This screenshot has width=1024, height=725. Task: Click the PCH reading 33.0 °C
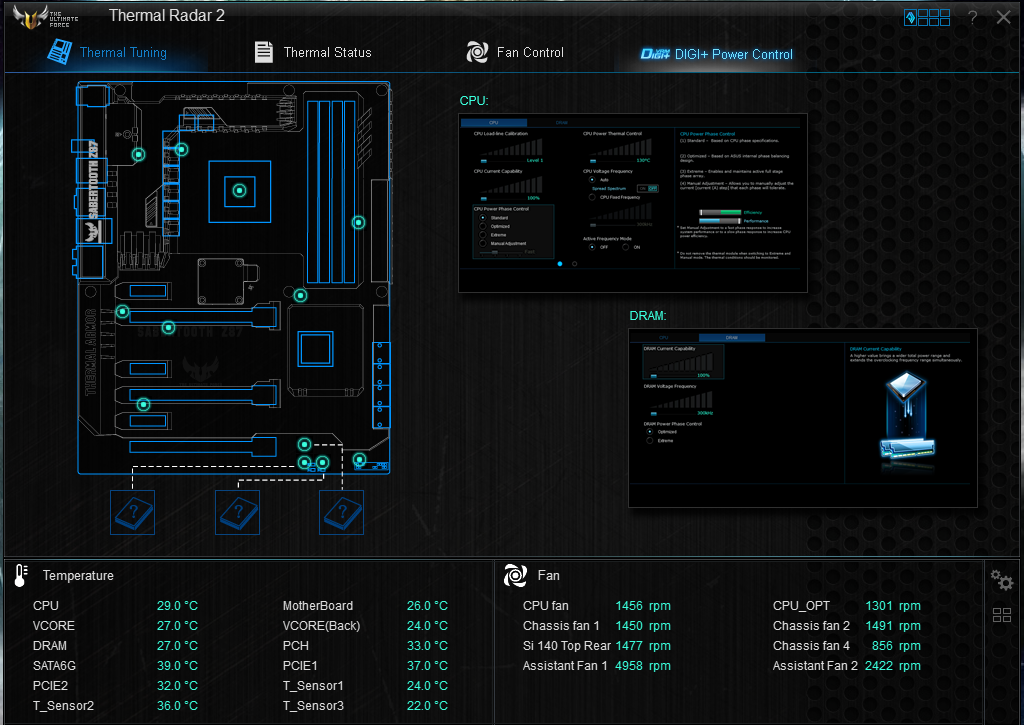click(427, 645)
